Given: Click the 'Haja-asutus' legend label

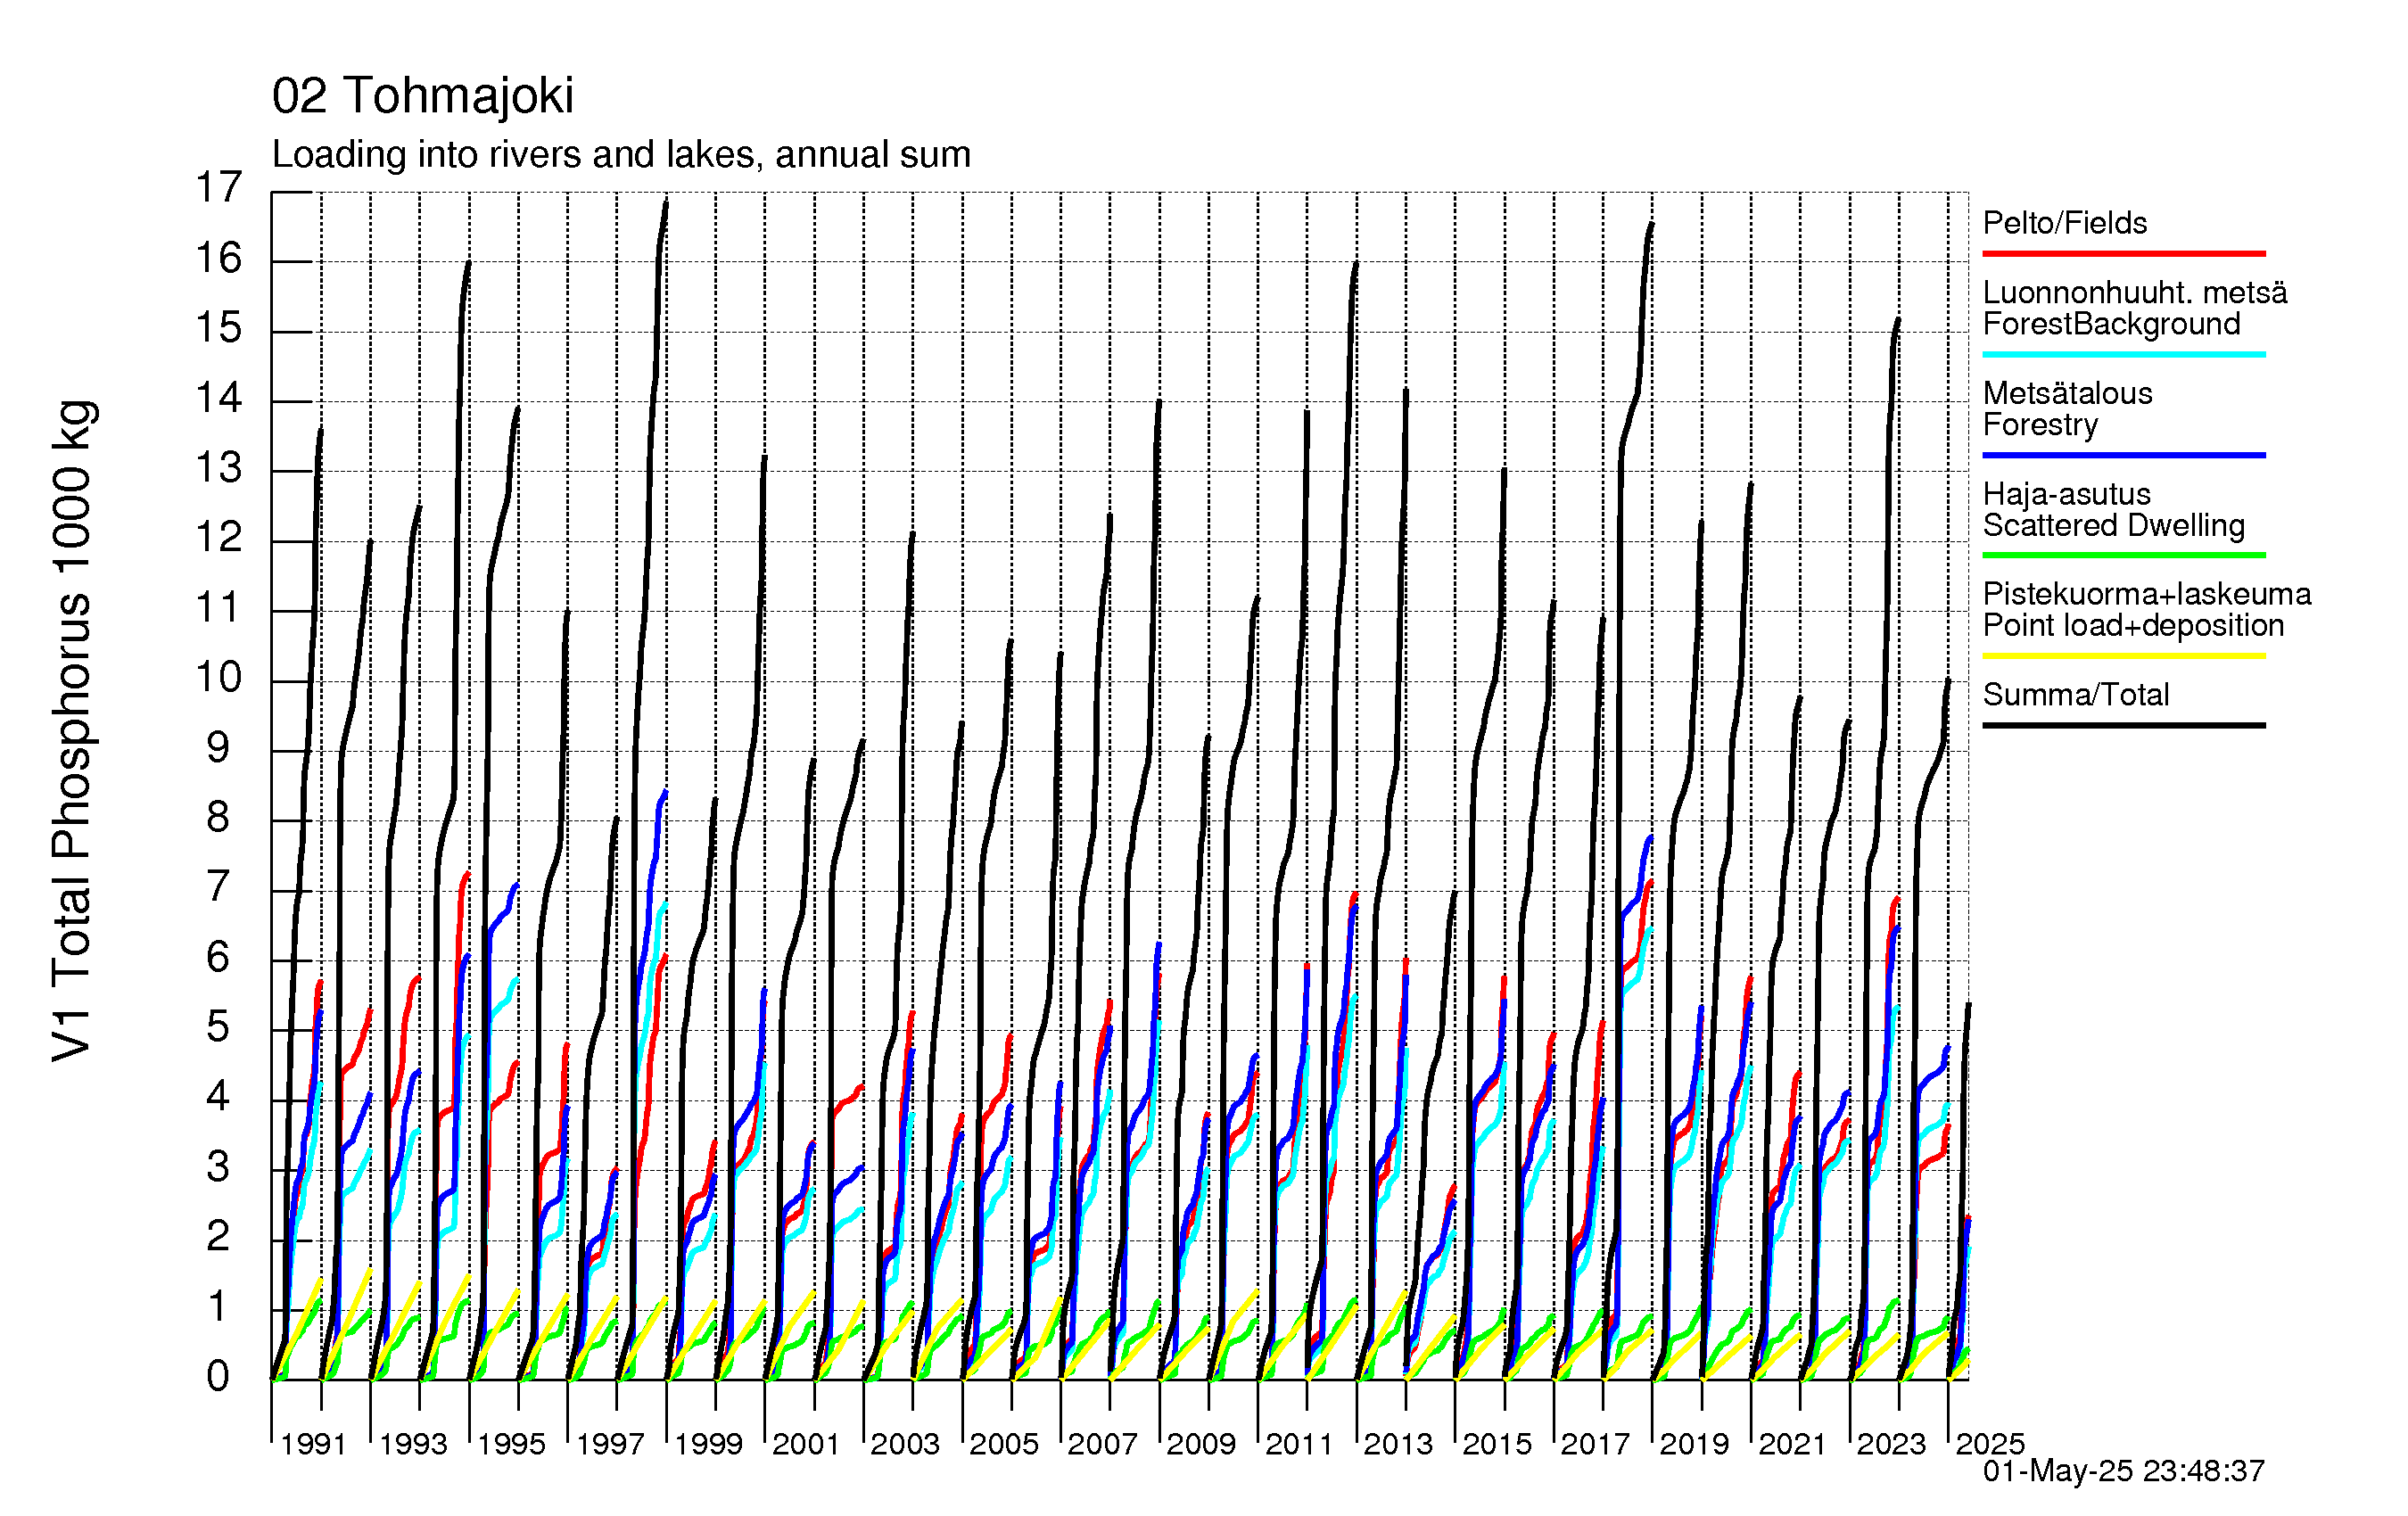Looking at the screenshot, I should point(2067,494).
